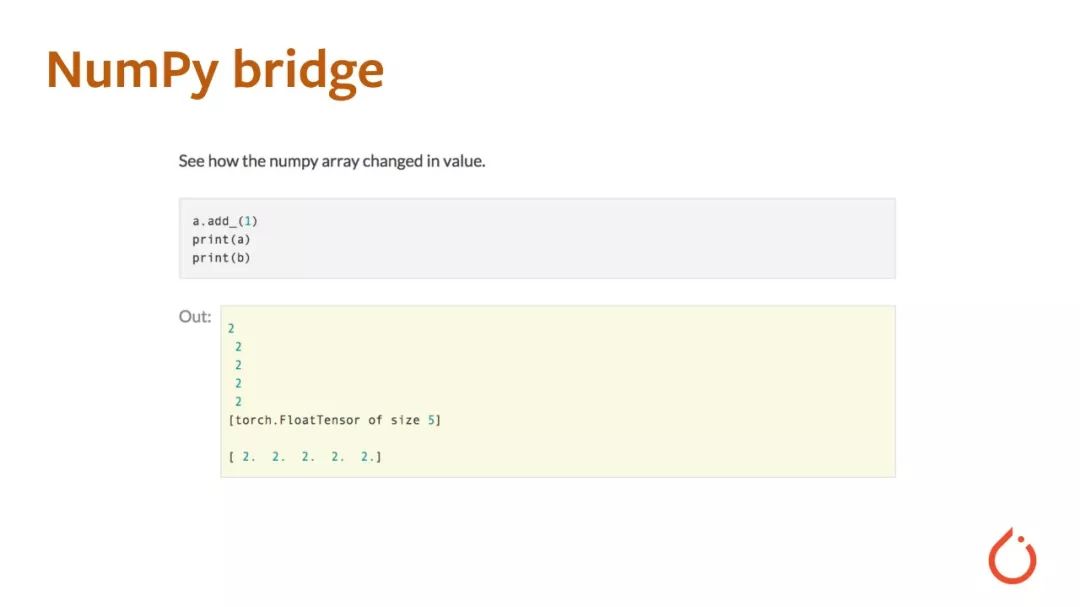Click the first 2 in the output

point(231,329)
